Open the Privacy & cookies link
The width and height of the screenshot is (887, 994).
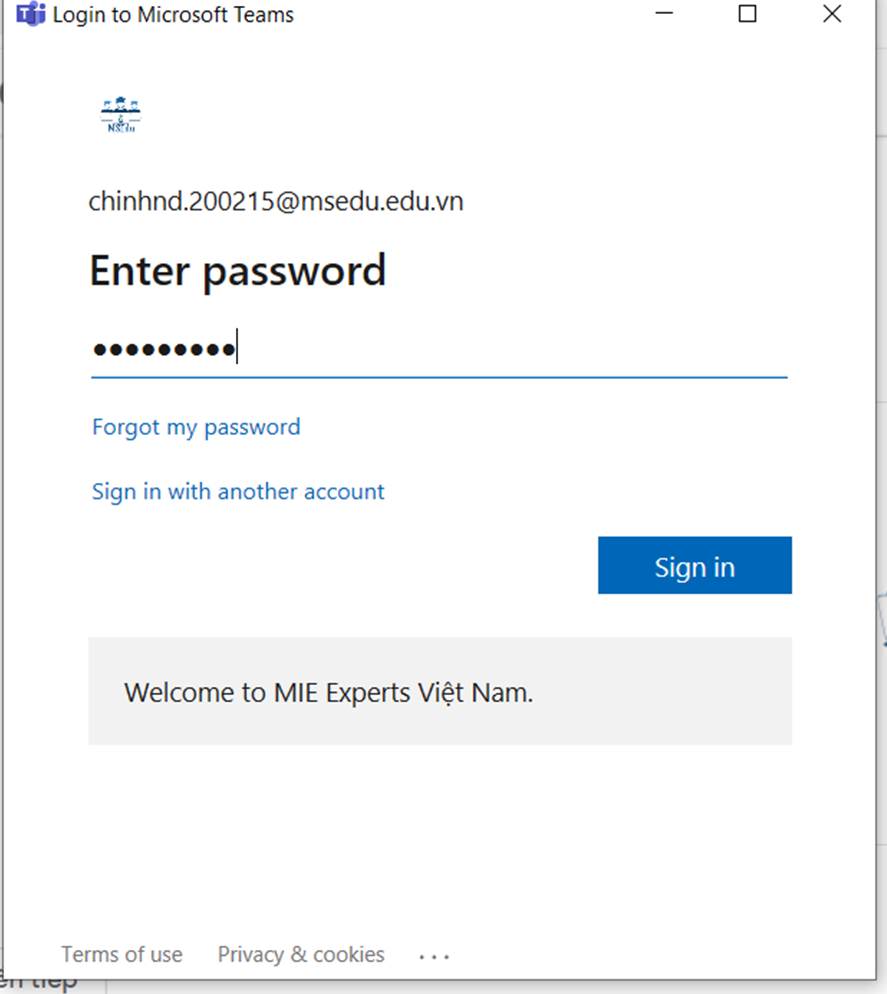pos(301,955)
